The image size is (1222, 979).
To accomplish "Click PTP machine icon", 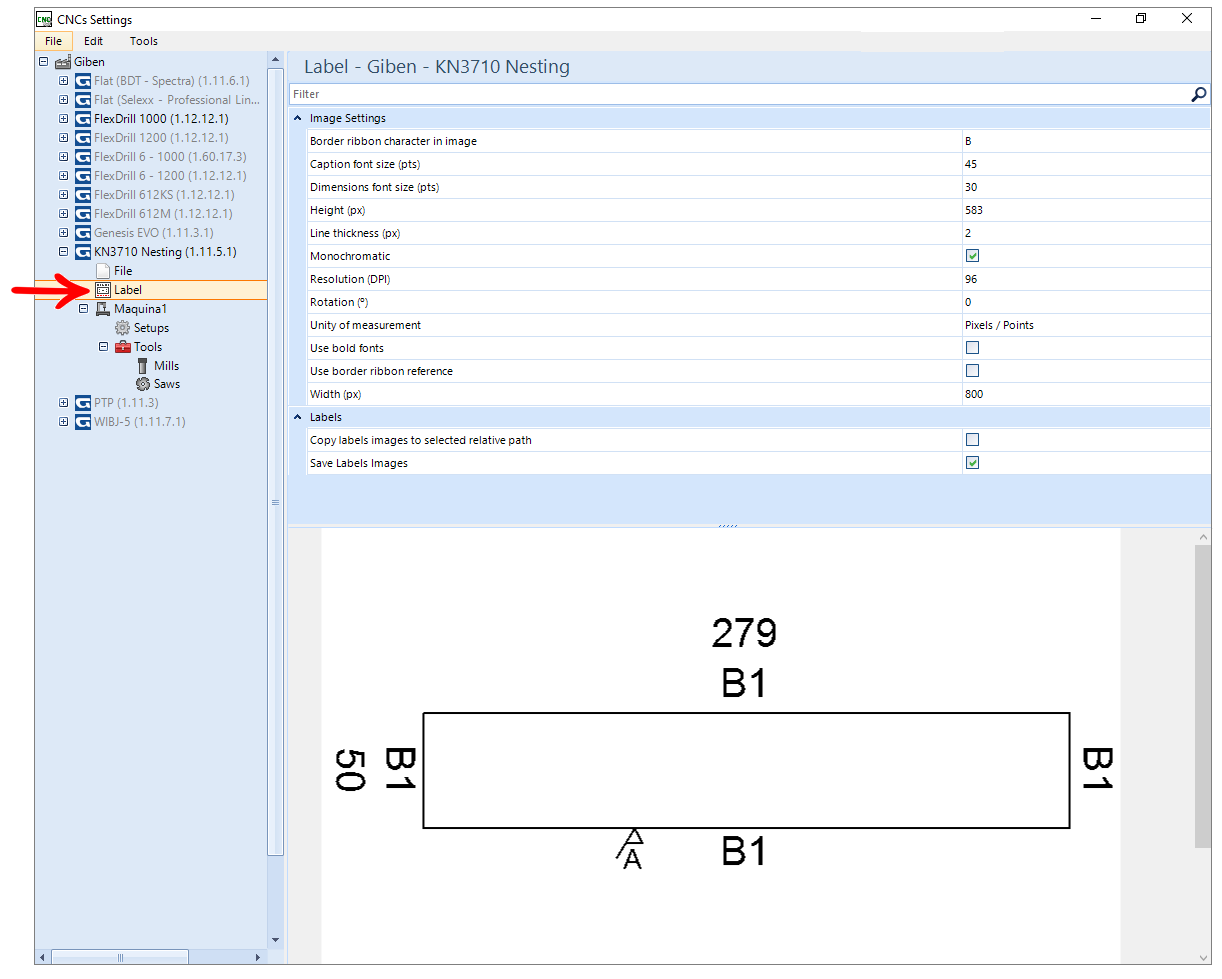I will 83,403.
